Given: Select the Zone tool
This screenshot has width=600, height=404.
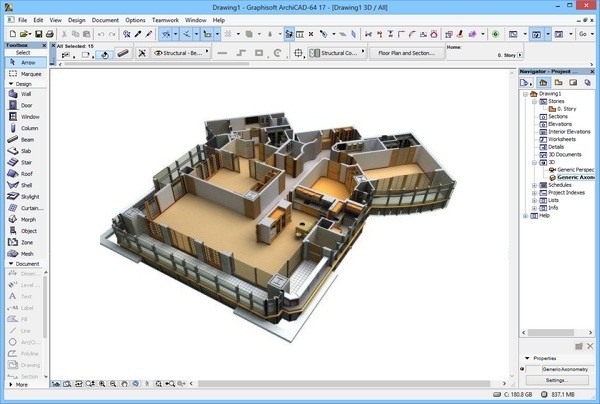Looking at the screenshot, I should point(25,242).
